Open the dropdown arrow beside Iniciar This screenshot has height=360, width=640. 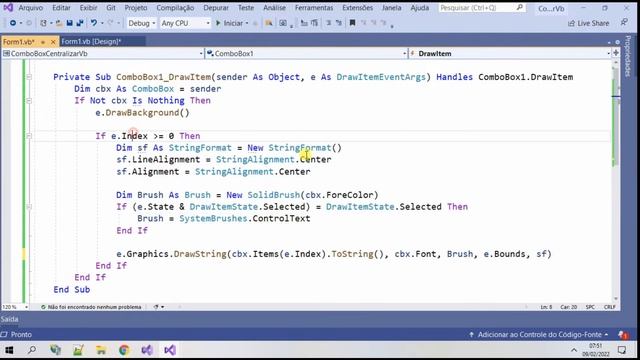(x=247, y=23)
